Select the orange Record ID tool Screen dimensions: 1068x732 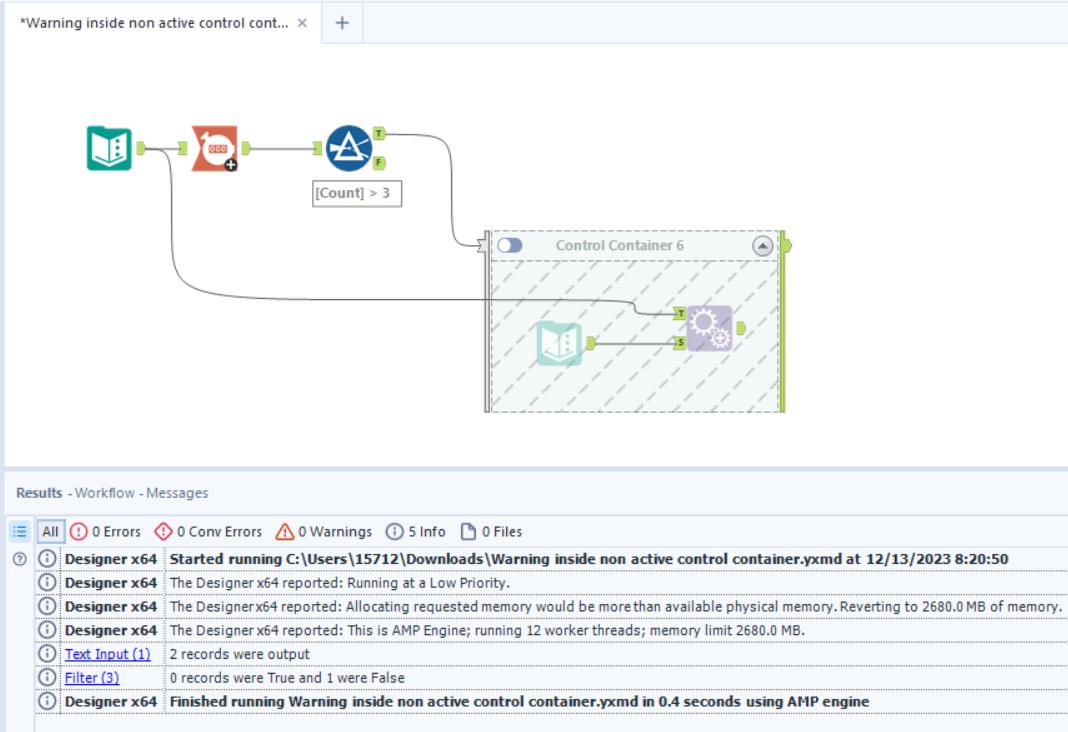point(215,147)
